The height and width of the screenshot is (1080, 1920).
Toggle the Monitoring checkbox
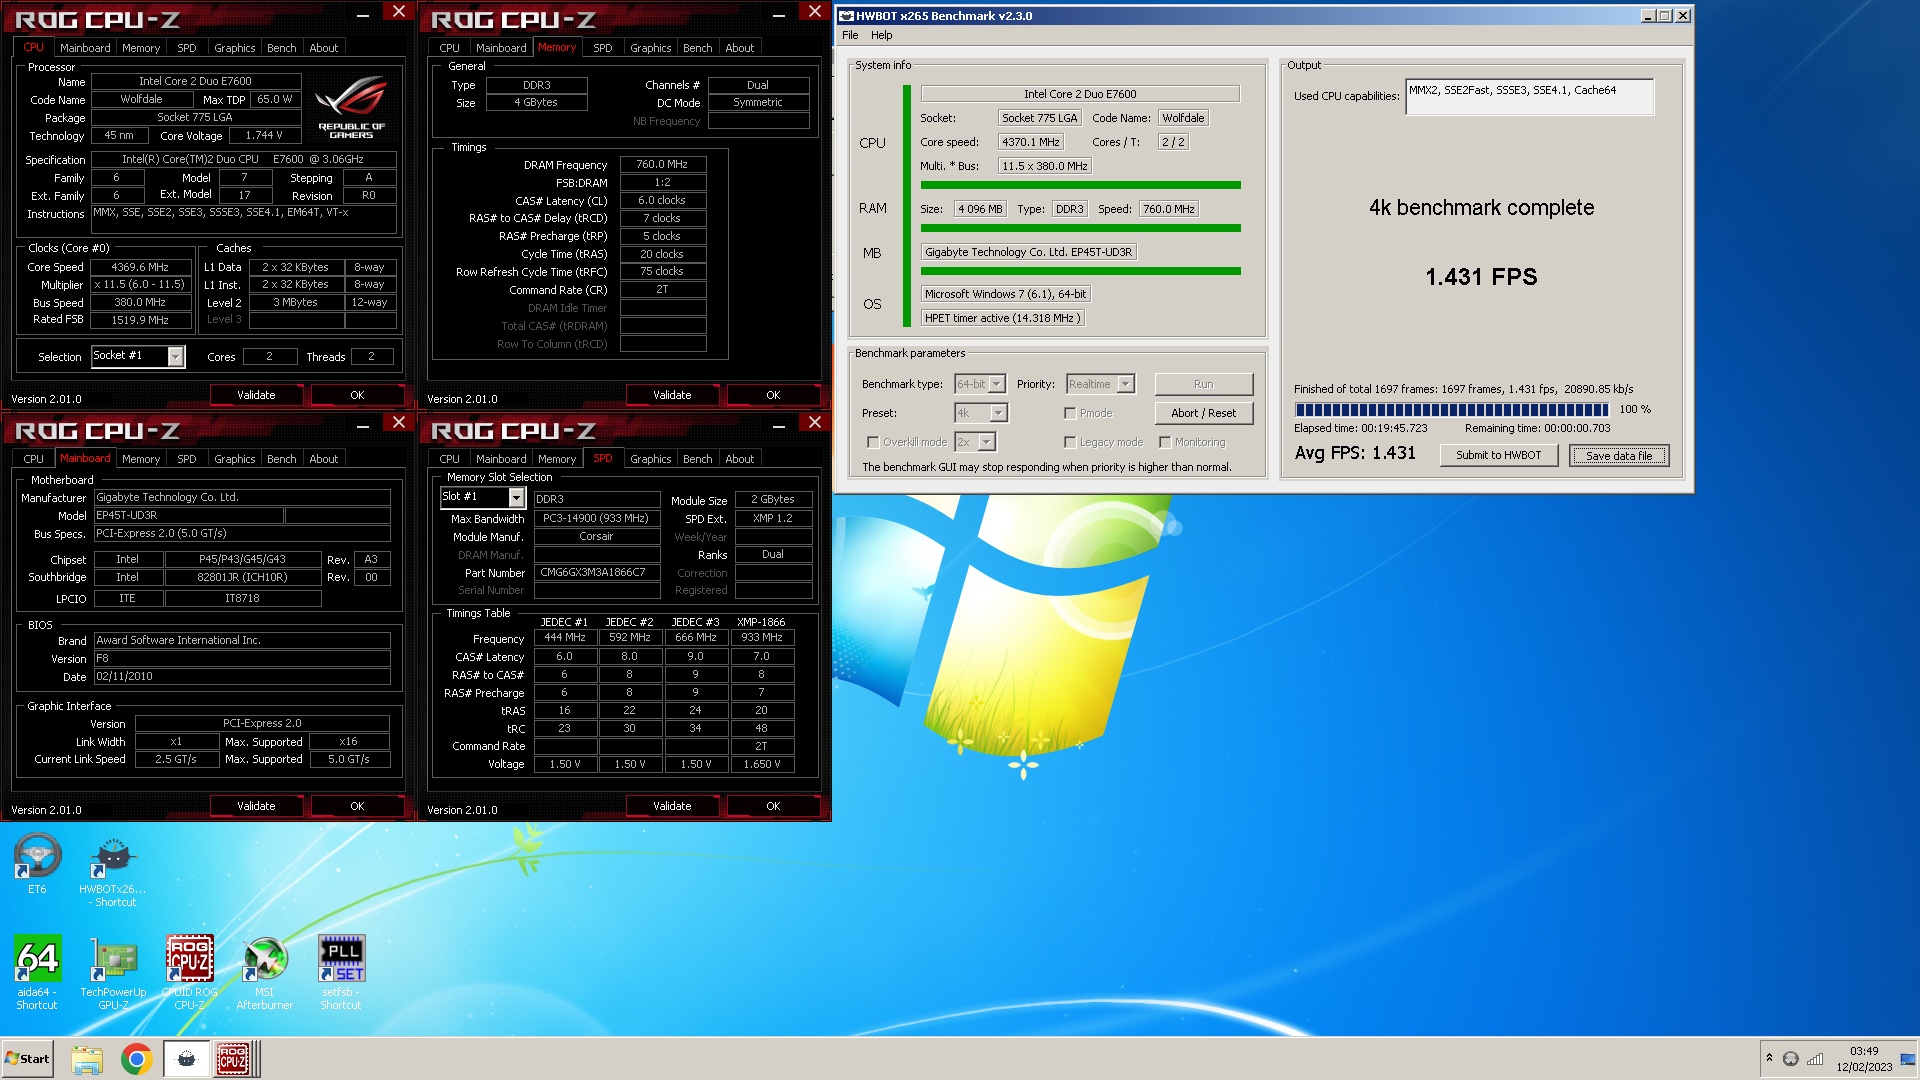1165,442
